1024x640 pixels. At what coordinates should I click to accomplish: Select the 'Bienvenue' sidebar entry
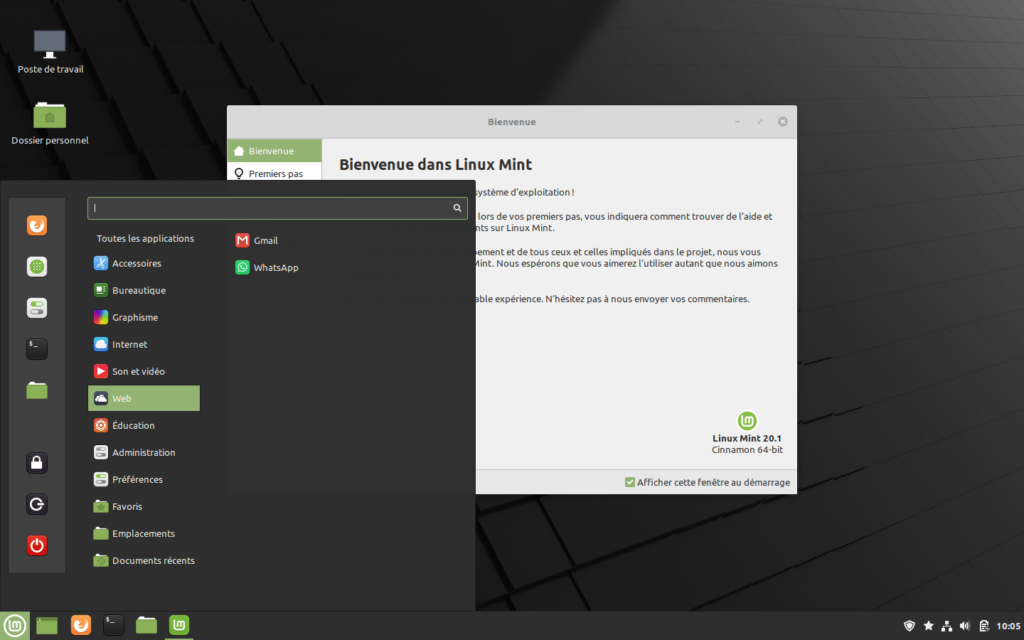click(x=274, y=149)
